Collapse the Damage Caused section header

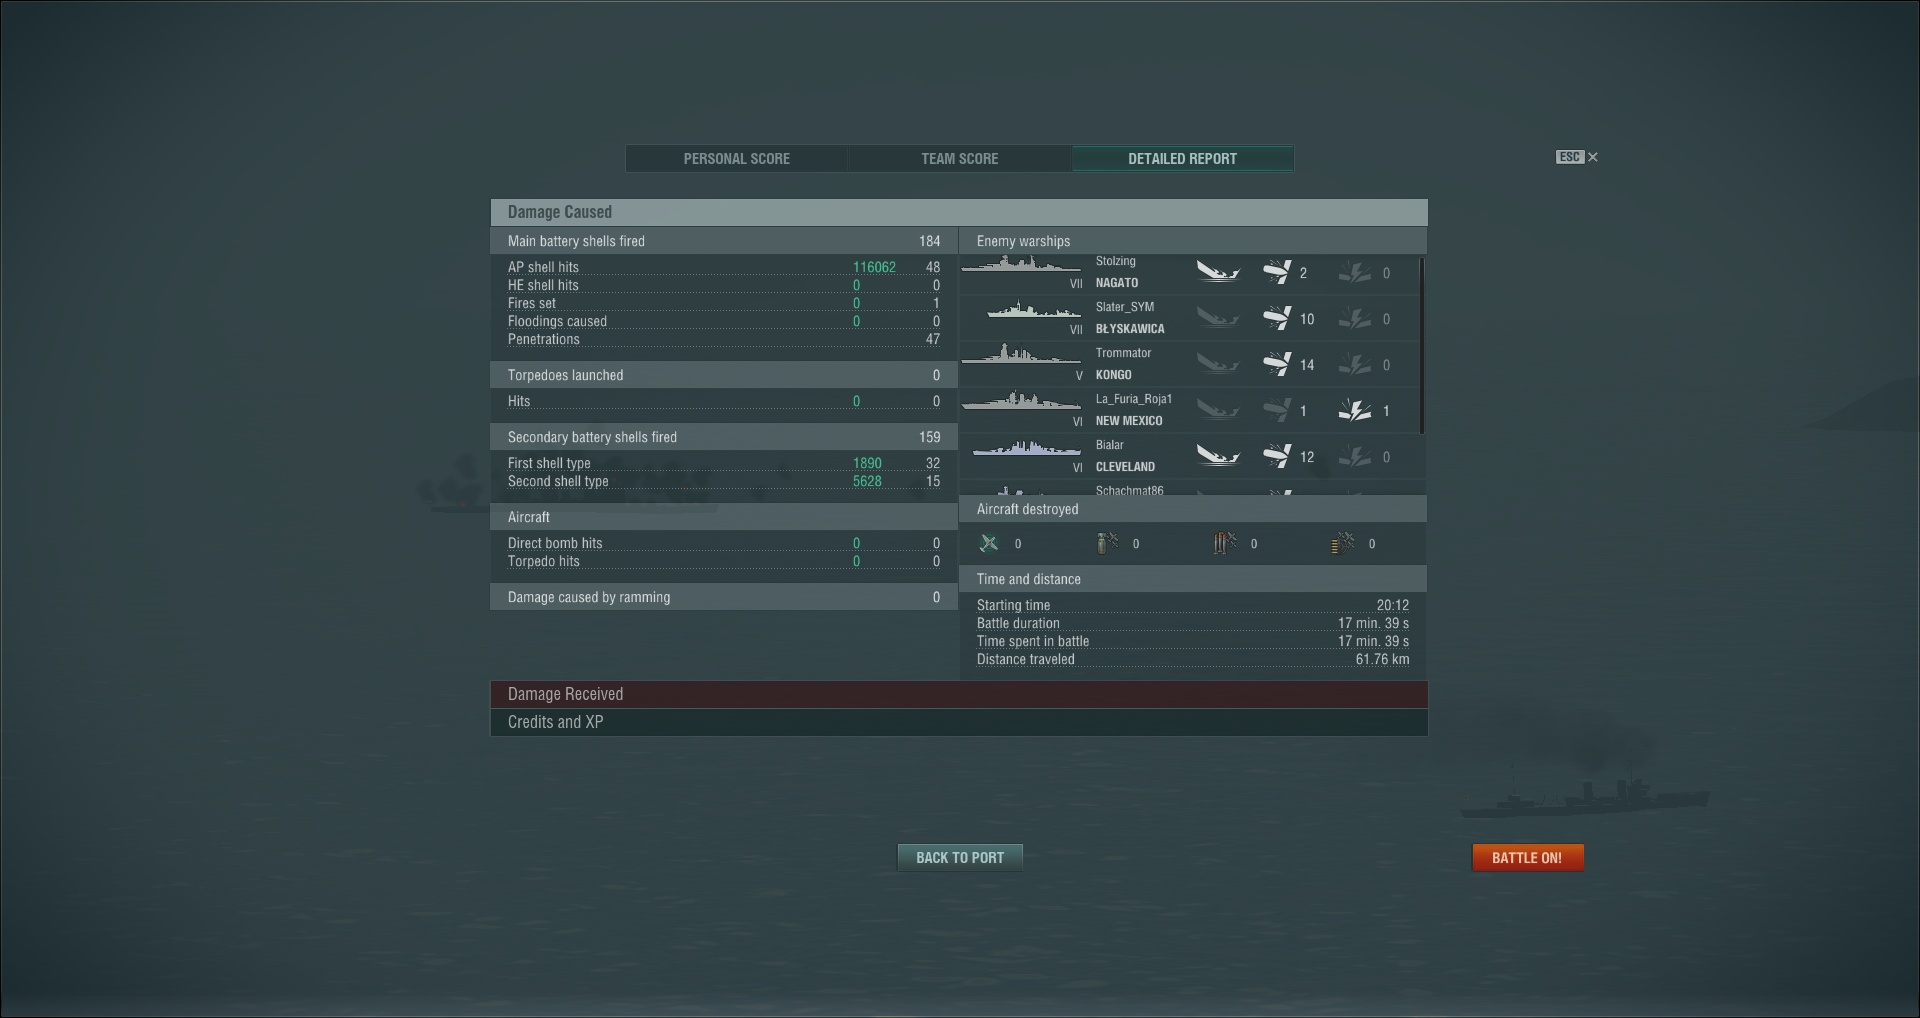click(959, 212)
